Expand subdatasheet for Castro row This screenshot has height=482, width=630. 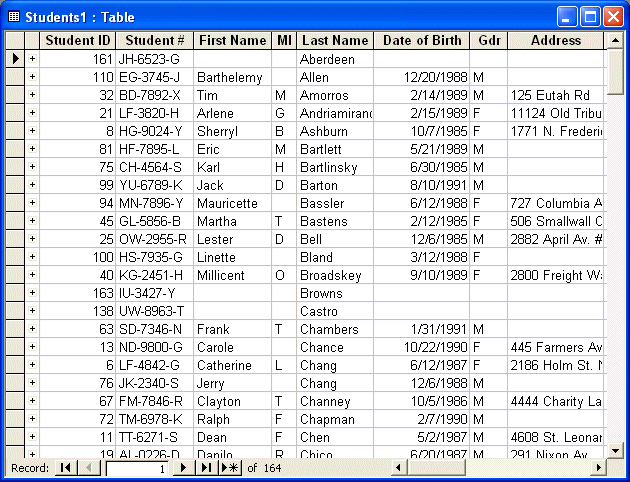pos(33,311)
